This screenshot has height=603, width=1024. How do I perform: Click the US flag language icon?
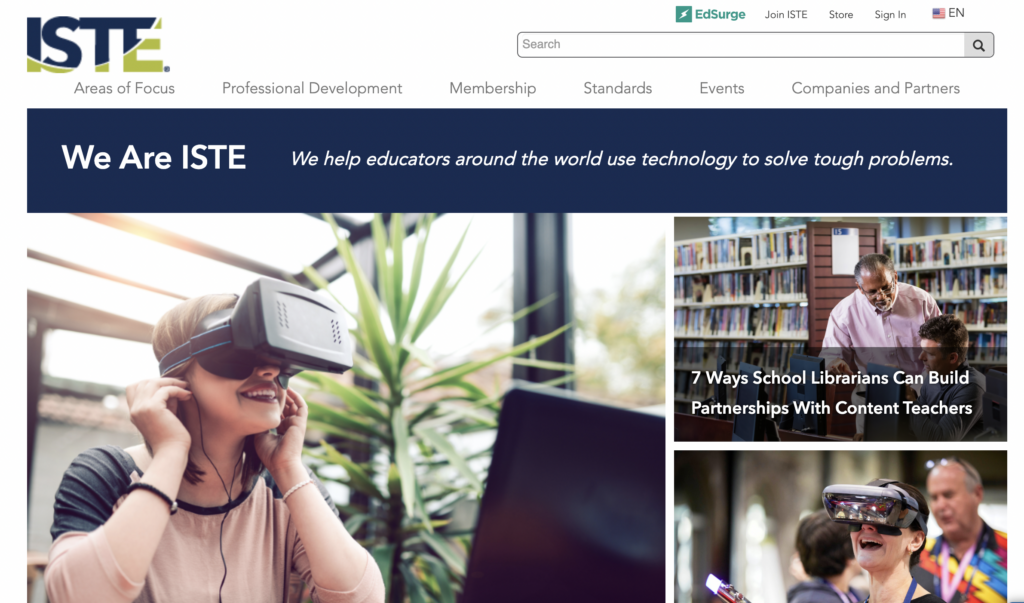click(x=938, y=13)
